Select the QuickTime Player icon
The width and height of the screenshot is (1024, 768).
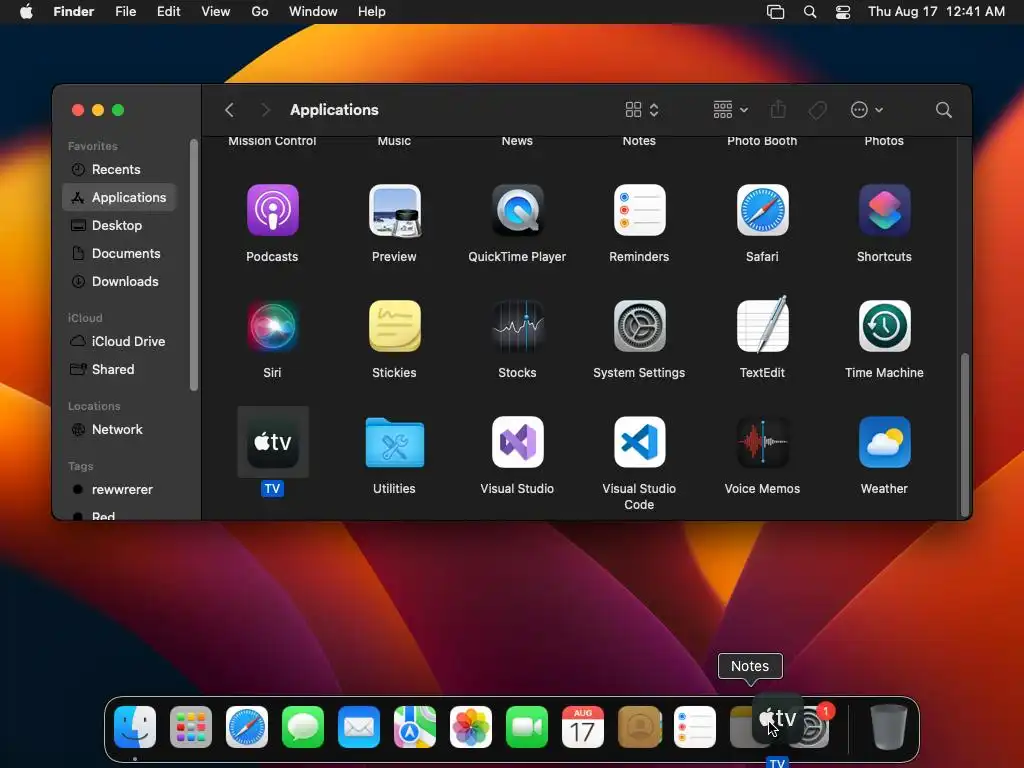point(517,210)
